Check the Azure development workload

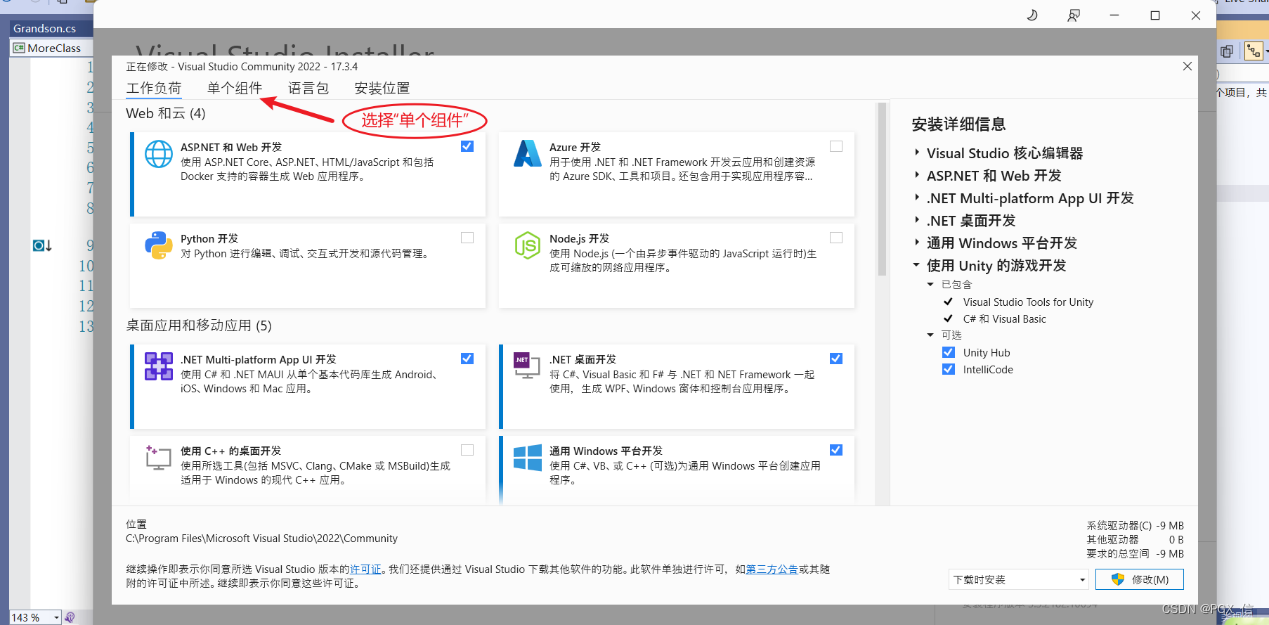[836, 146]
